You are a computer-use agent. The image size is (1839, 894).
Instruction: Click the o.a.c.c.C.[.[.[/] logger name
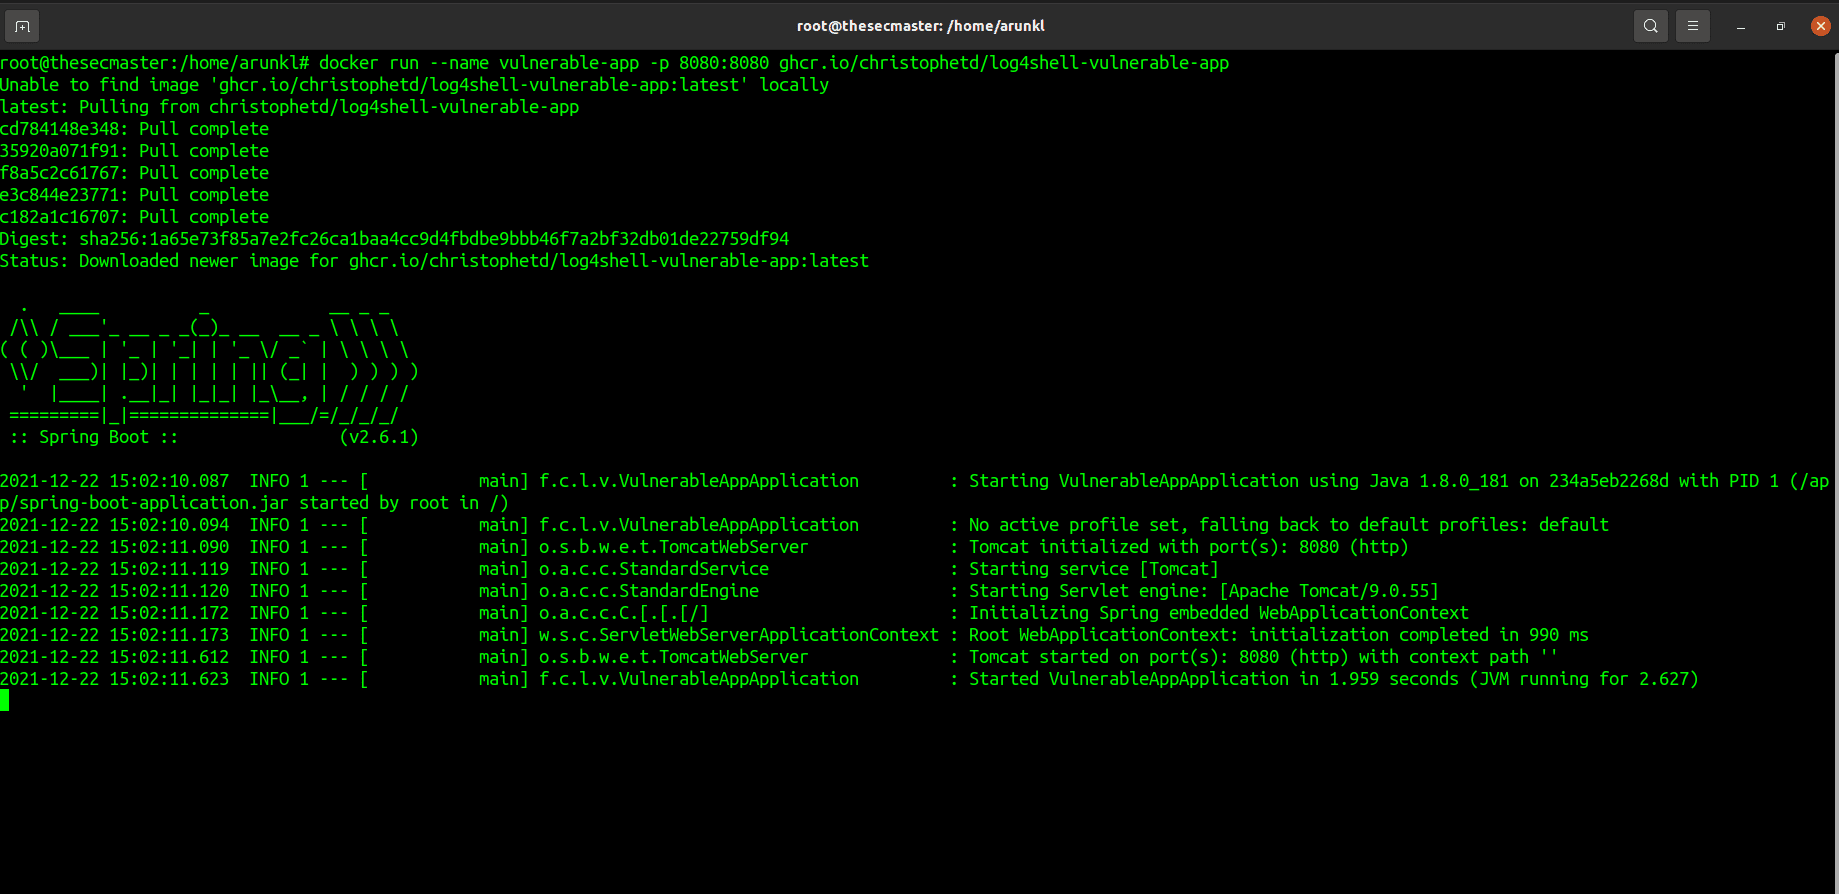(x=624, y=613)
